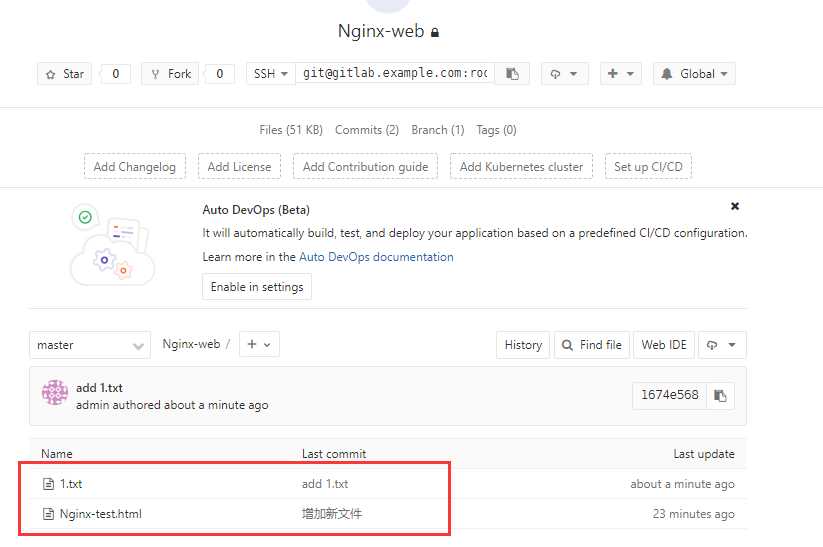Open the History view

[523, 345]
